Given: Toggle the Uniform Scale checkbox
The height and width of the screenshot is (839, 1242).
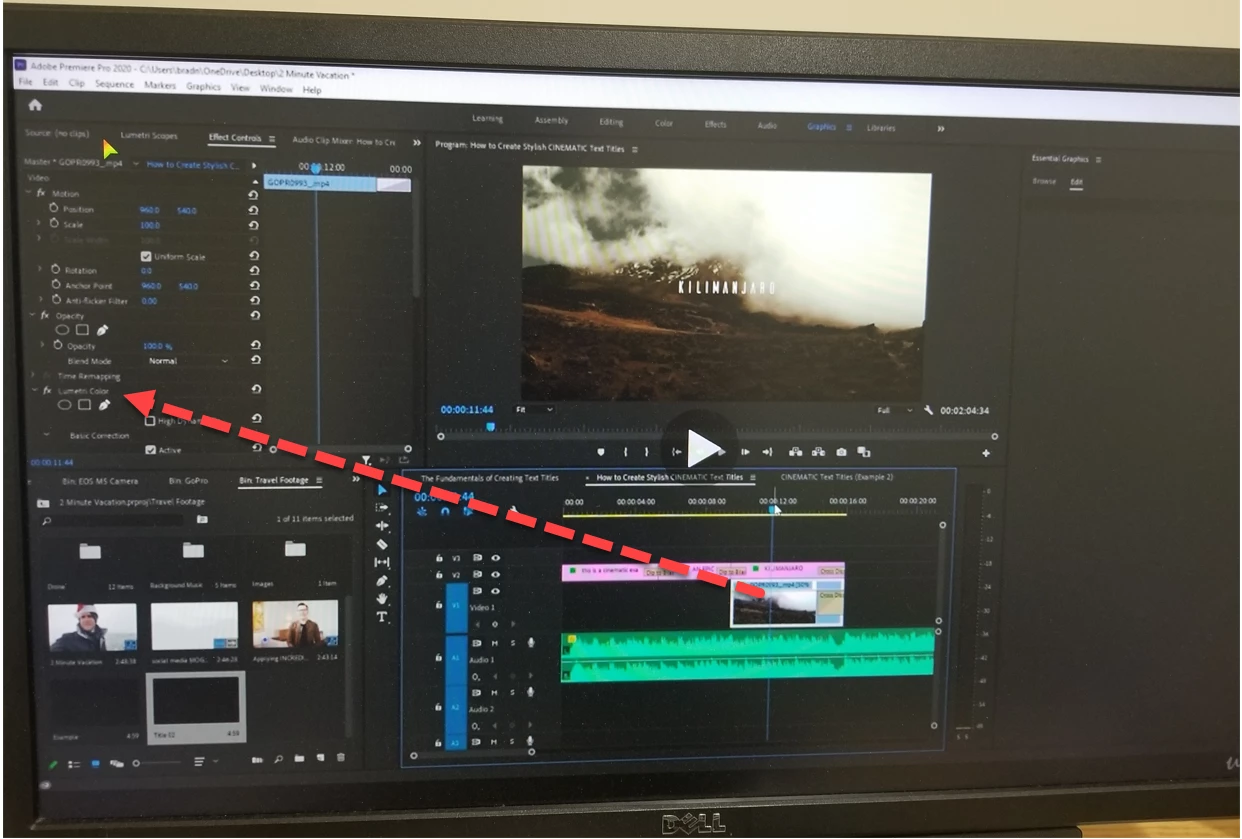Looking at the screenshot, I should click(147, 256).
